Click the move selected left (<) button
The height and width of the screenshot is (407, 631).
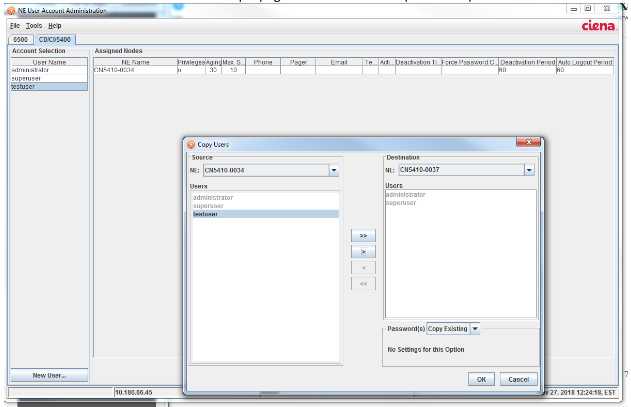pos(363,267)
